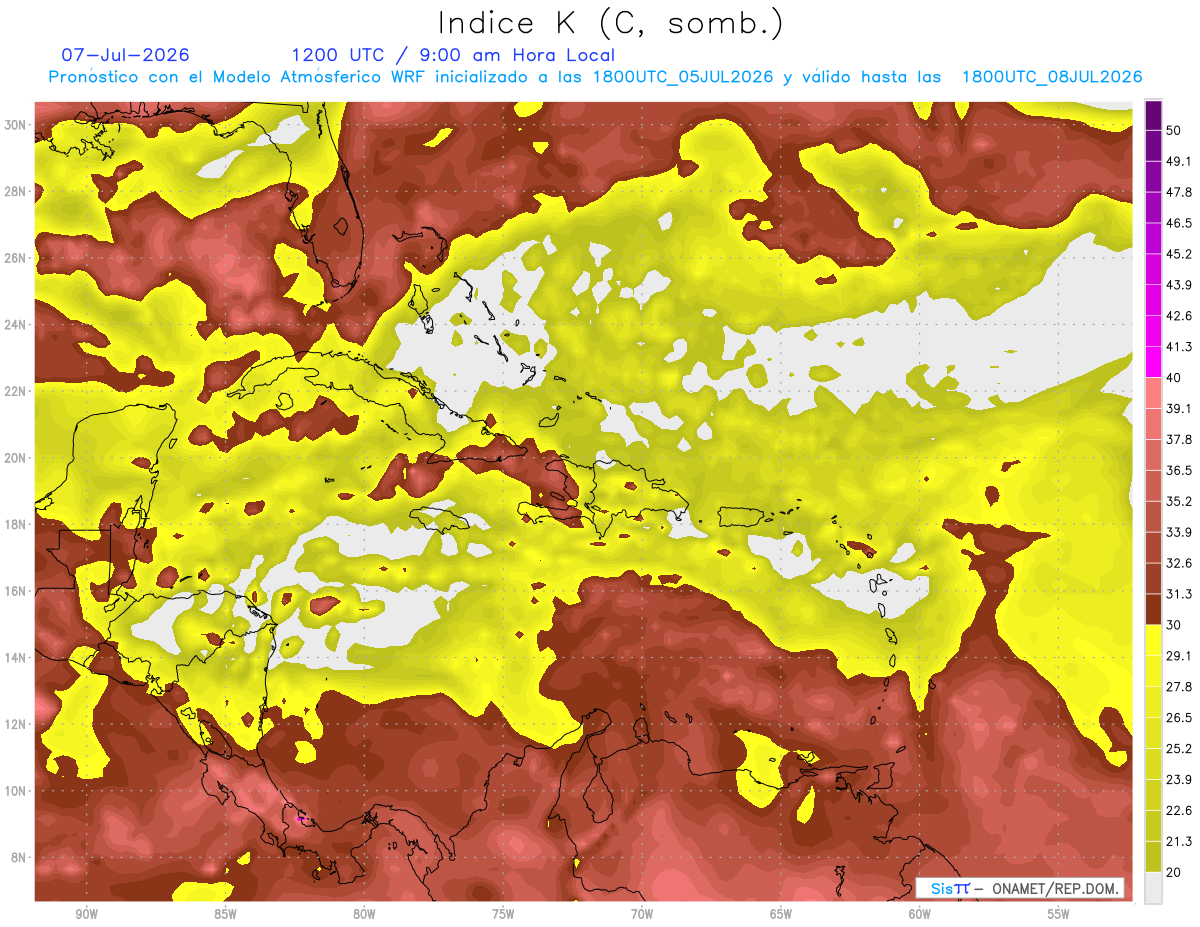The image size is (1200, 927).
Task: Click the colorbar value '49.1'
Action: coord(1179,161)
